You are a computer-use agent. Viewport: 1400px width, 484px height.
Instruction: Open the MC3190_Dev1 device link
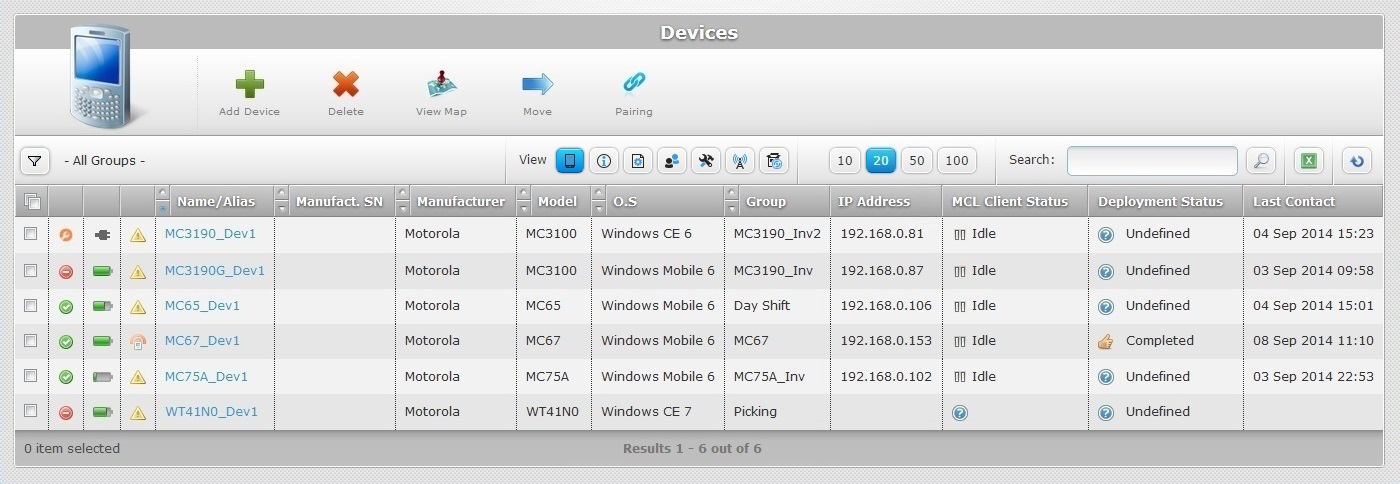pyautogui.click(x=210, y=234)
